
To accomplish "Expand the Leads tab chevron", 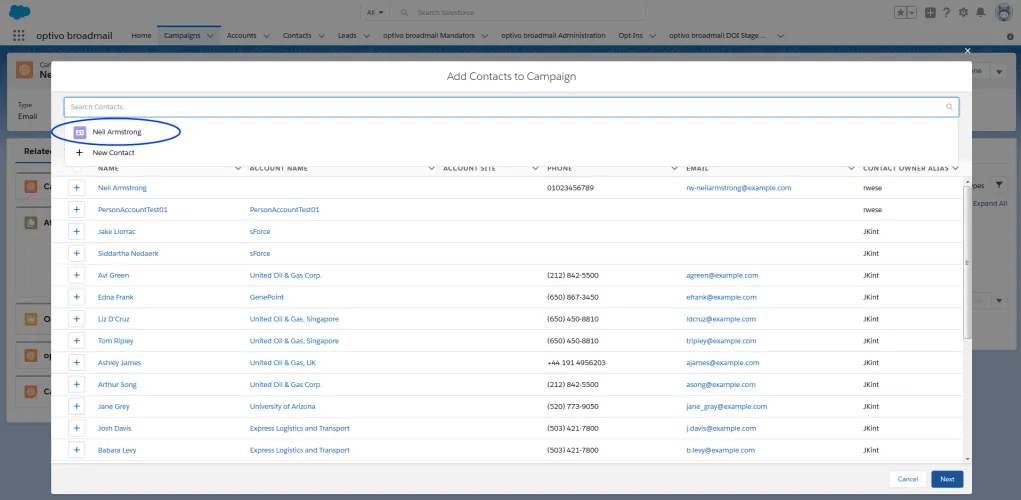I will pyautogui.click(x=367, y=36).
